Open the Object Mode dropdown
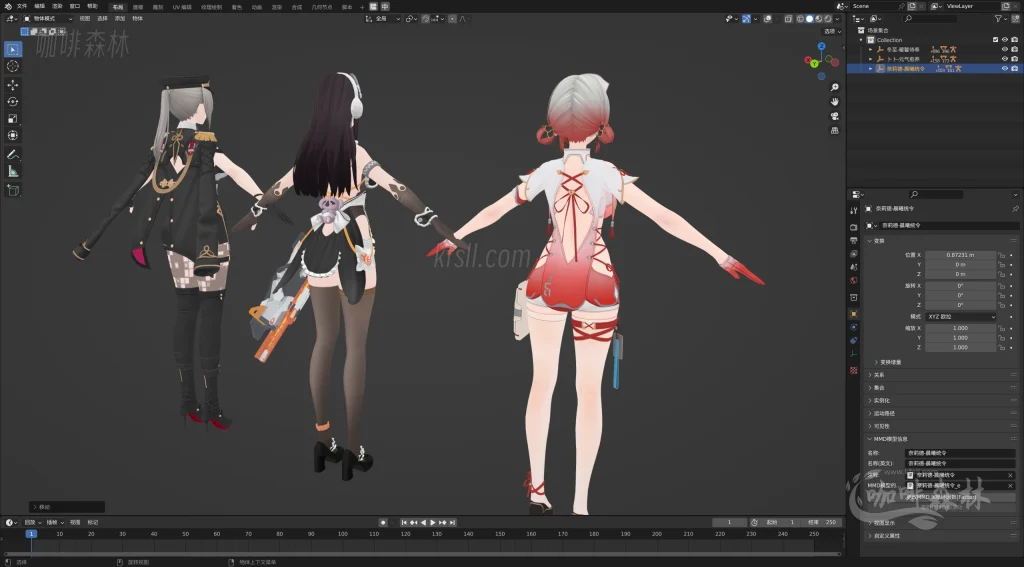Image resolution: width=1024 pixels, height=567 pixels. click(x=48, y=19)
